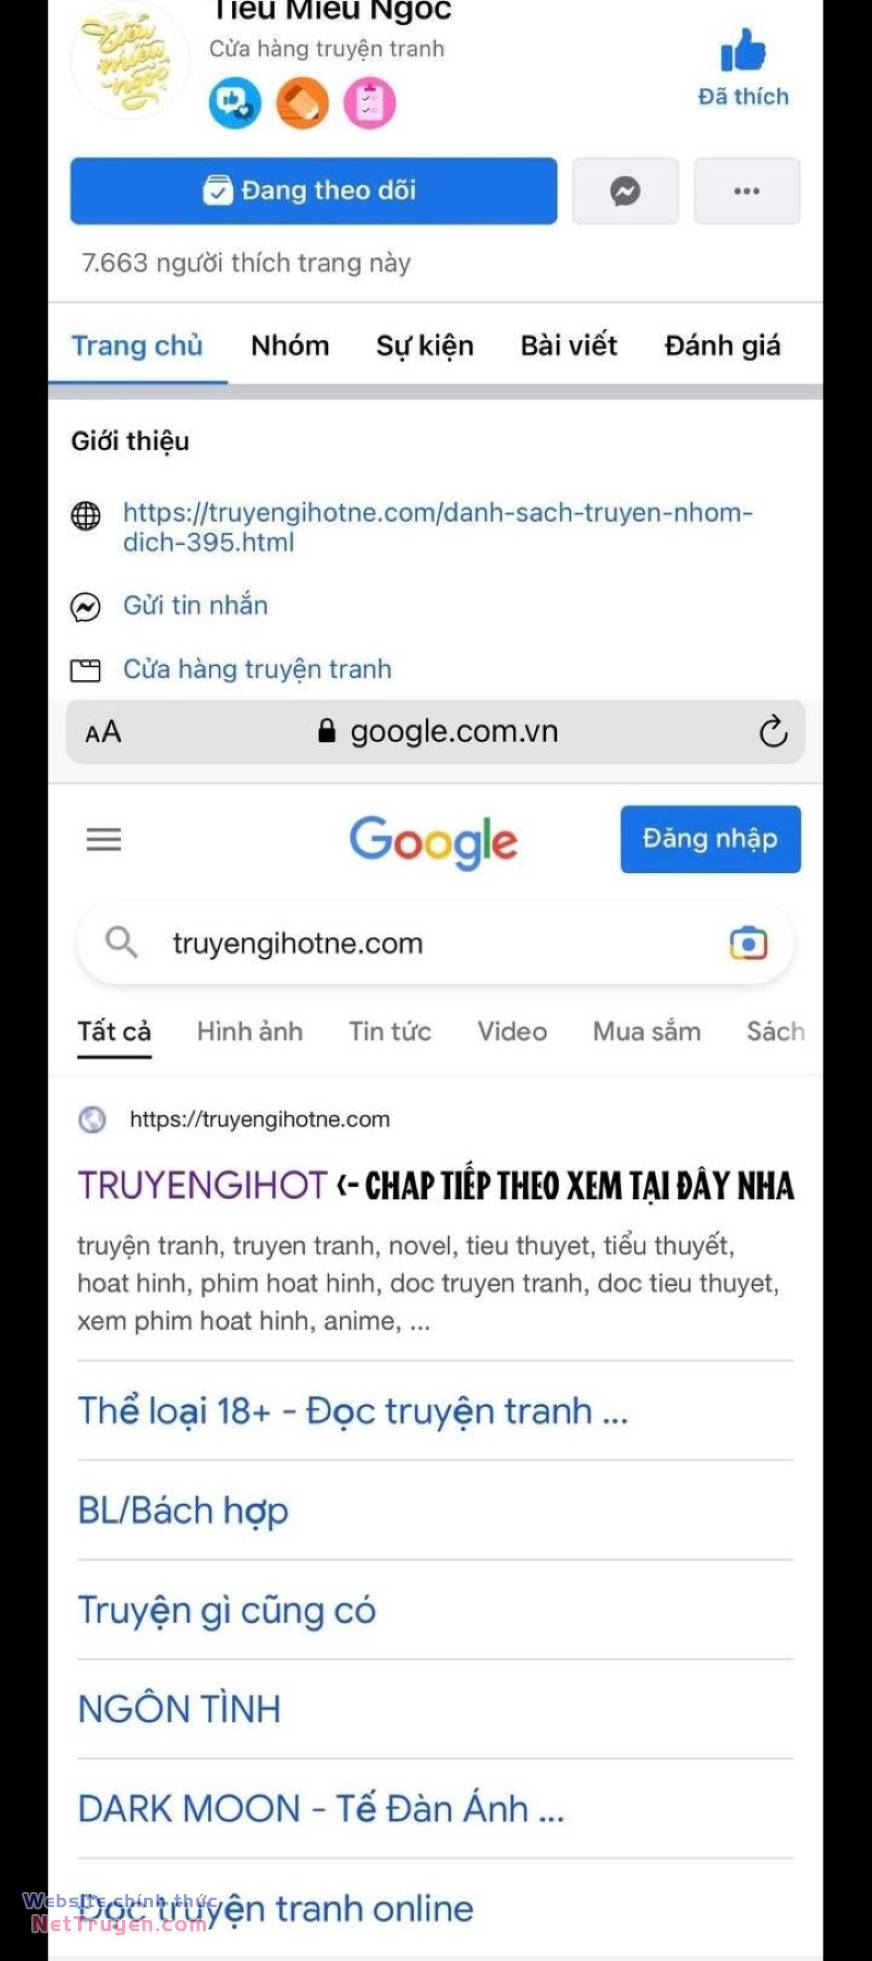This screenshot has height=1961, width=872.
Task: Tap the Google Lens camera icon
Action: [x=748, y=943]
